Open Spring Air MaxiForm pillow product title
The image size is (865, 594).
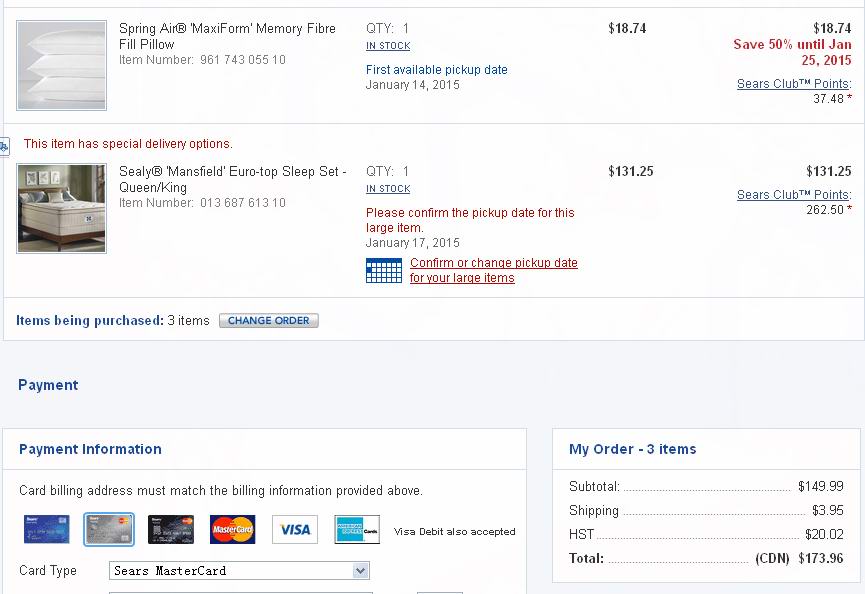227,36
